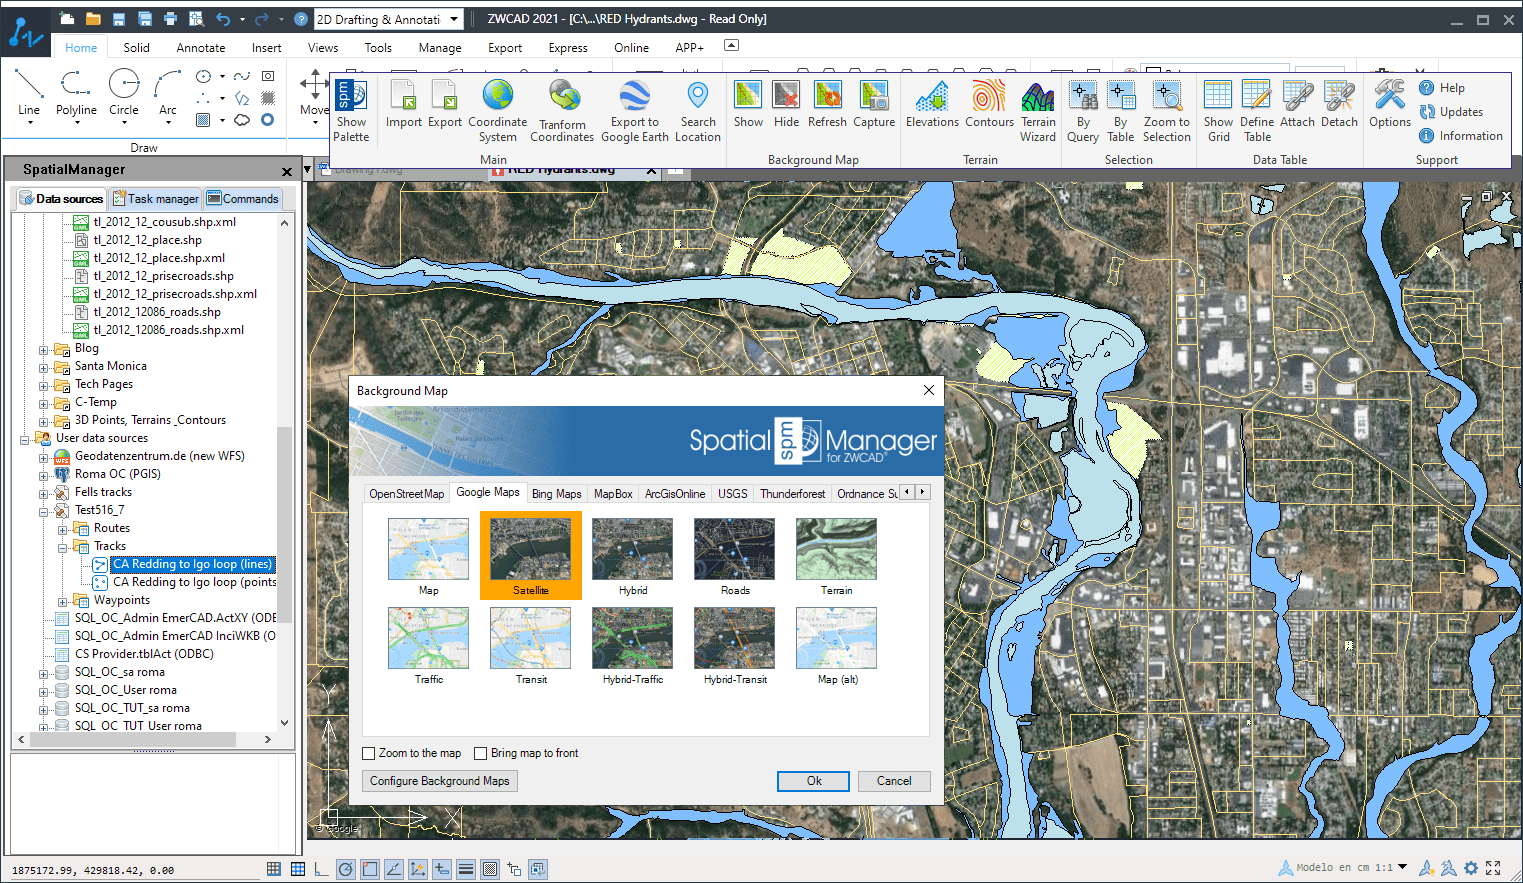
Task: Click the Cancel button
Action: [x=894, y=781]
